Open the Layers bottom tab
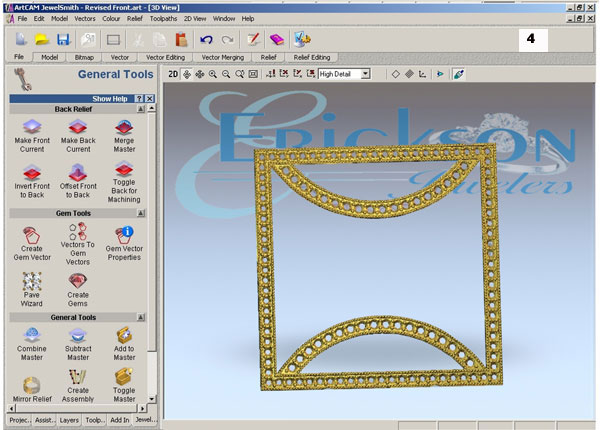Screen dimensions: 600x430 (69, 420)
